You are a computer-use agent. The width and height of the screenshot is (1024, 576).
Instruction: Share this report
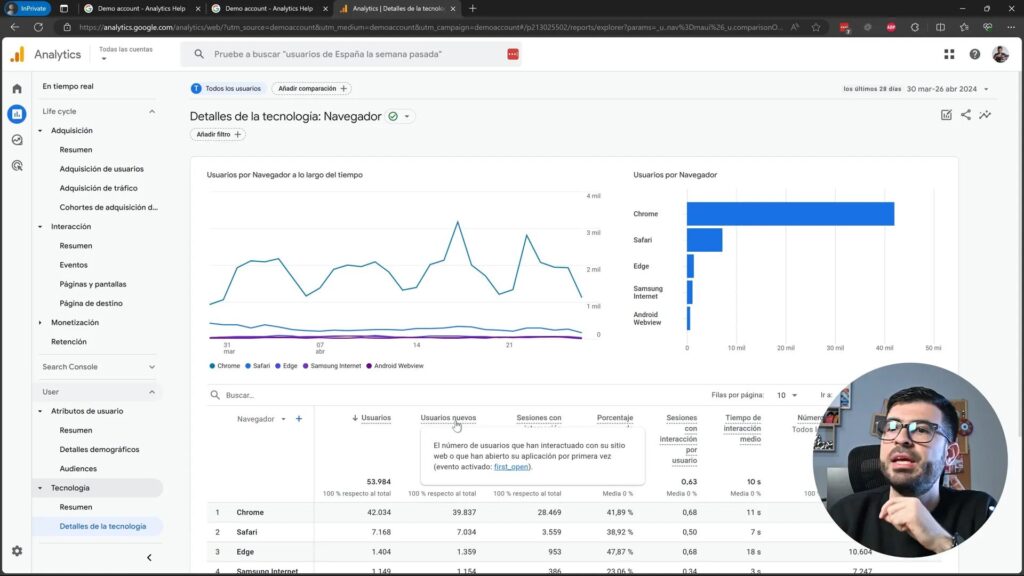point(965,115)
